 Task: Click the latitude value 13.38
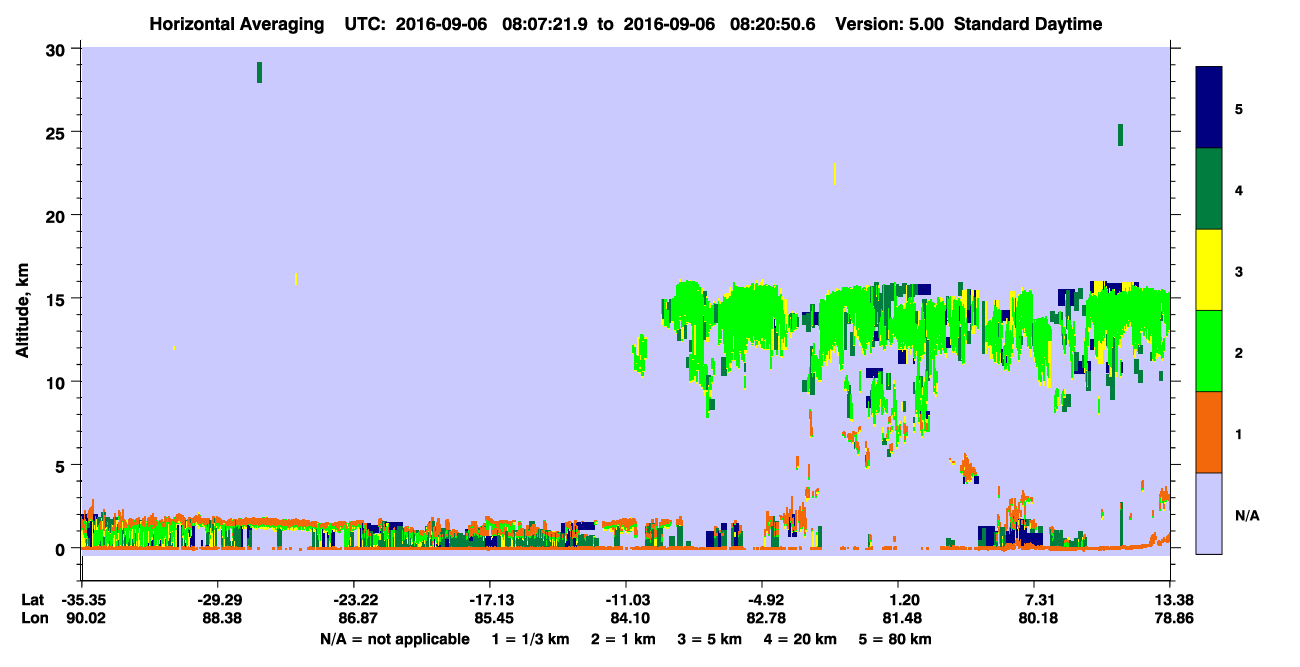coord(1170,599)
